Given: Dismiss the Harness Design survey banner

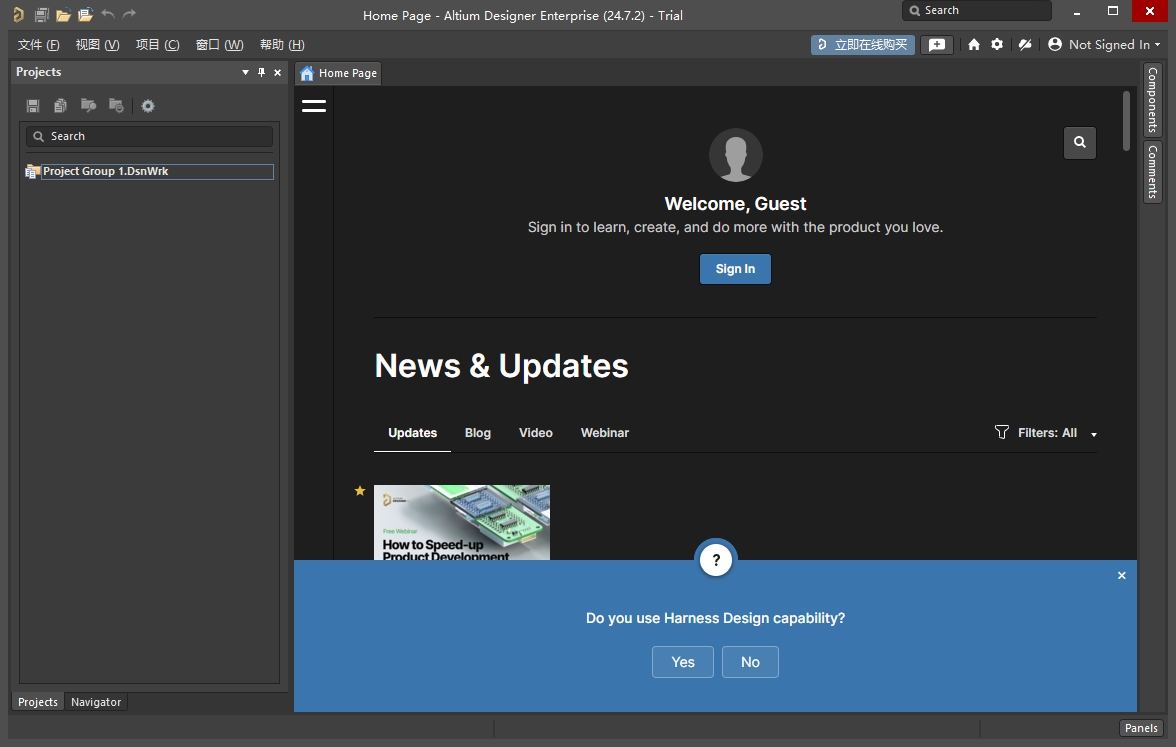Looking at the screenshot, I should pyautogui.click(x=1121, y=575).
